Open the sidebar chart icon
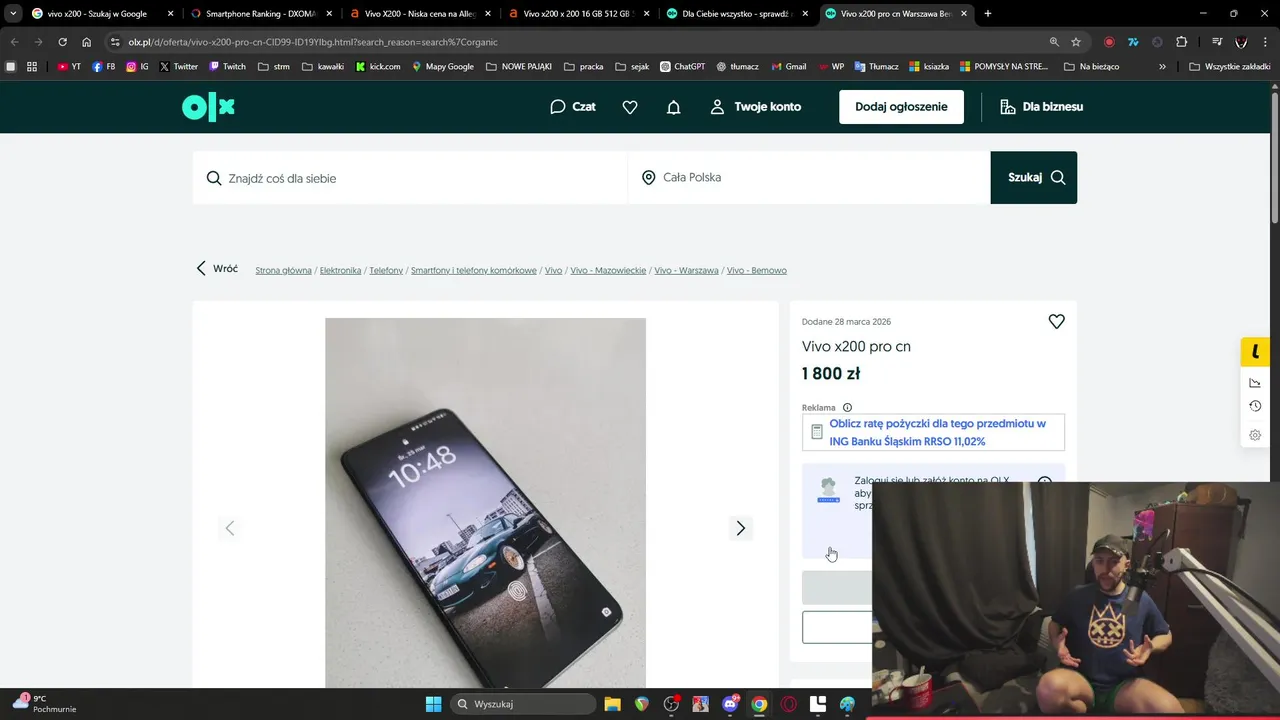Screen dimensions: 1280x720 click(x=1255, y=383)
